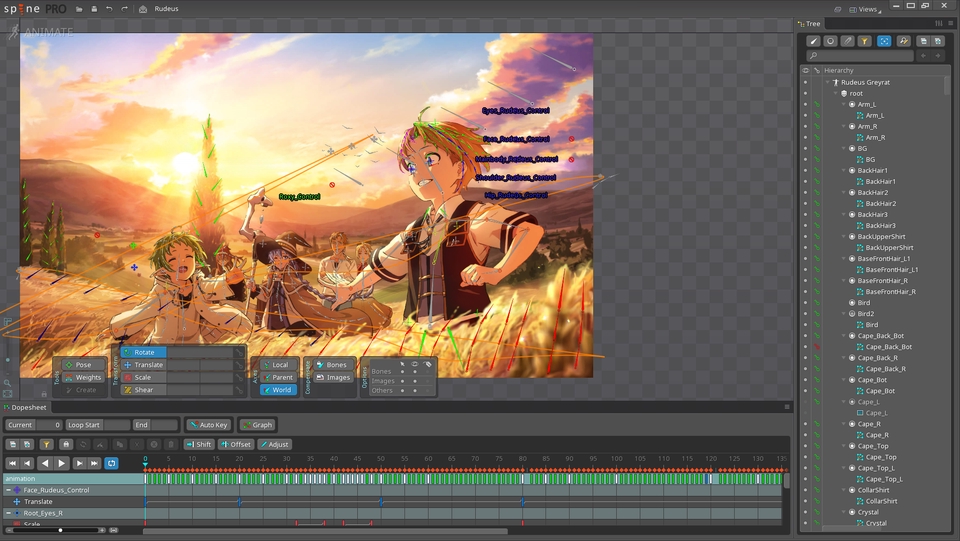Activate the Scale transform tool
Image resolution: width=960 pixels, height=541 pixels.
144,378
